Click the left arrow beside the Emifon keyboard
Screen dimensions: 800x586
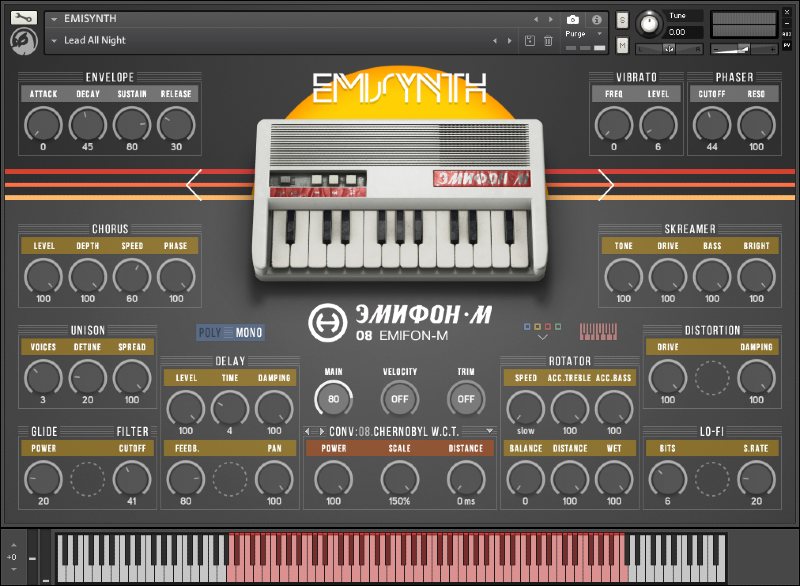tap(193, 183)
